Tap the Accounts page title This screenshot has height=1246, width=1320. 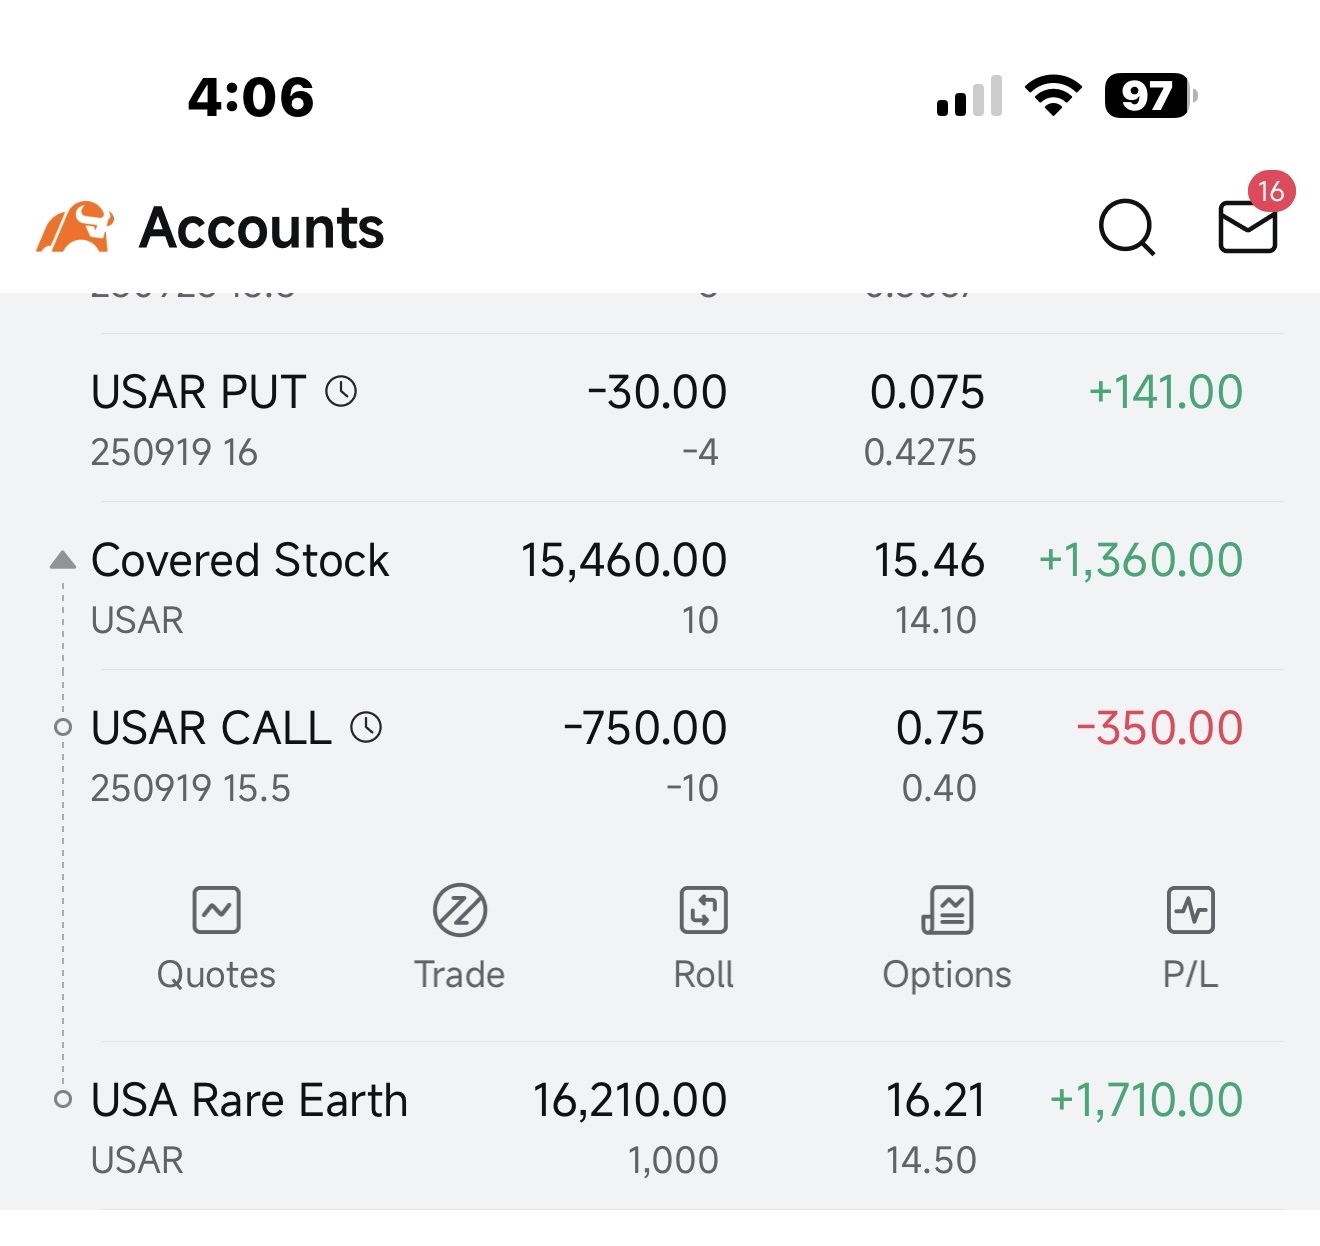click(262, 228)
